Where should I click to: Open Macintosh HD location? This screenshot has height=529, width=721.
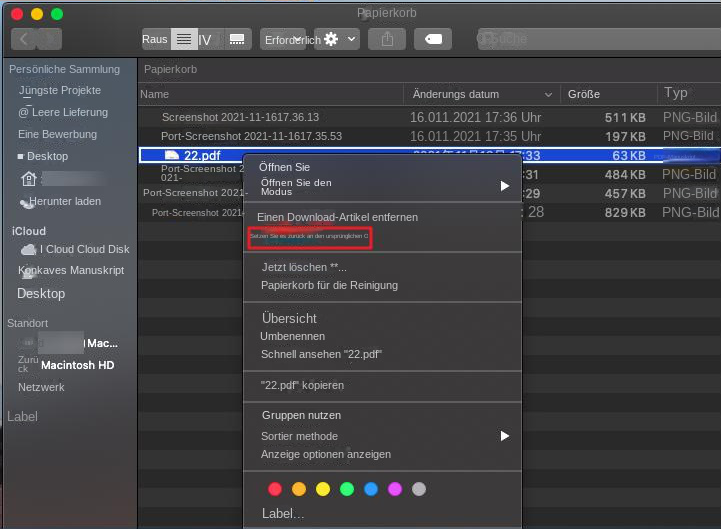click(77, 365)
